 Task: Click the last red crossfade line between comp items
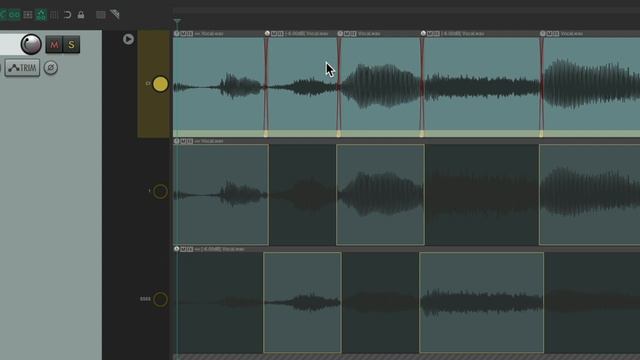tap(542, 84)
